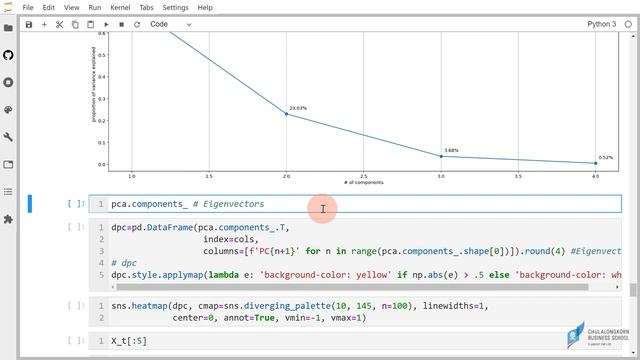
Task: Copy the selected cell
Action: 75,24
